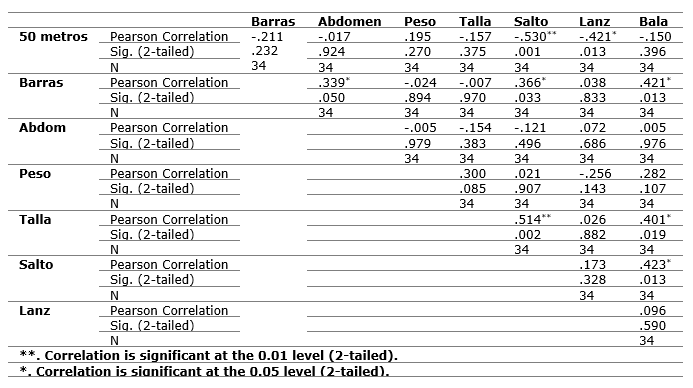Click the Salto column header
The image size is (693, 388).
[x=531, y=21]
